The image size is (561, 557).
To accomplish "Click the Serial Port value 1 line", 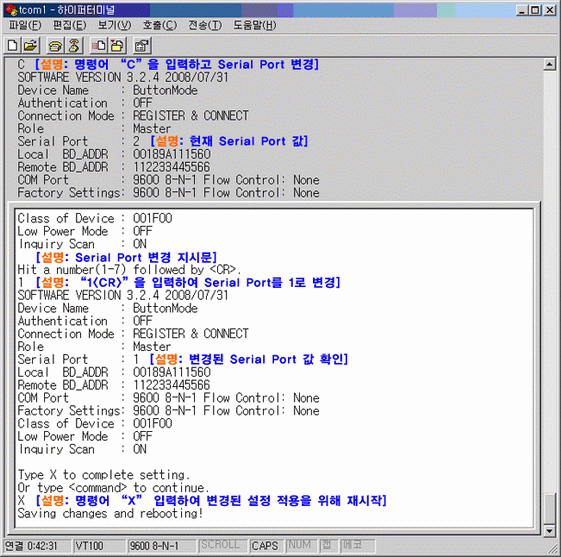I will pos(182,359).
